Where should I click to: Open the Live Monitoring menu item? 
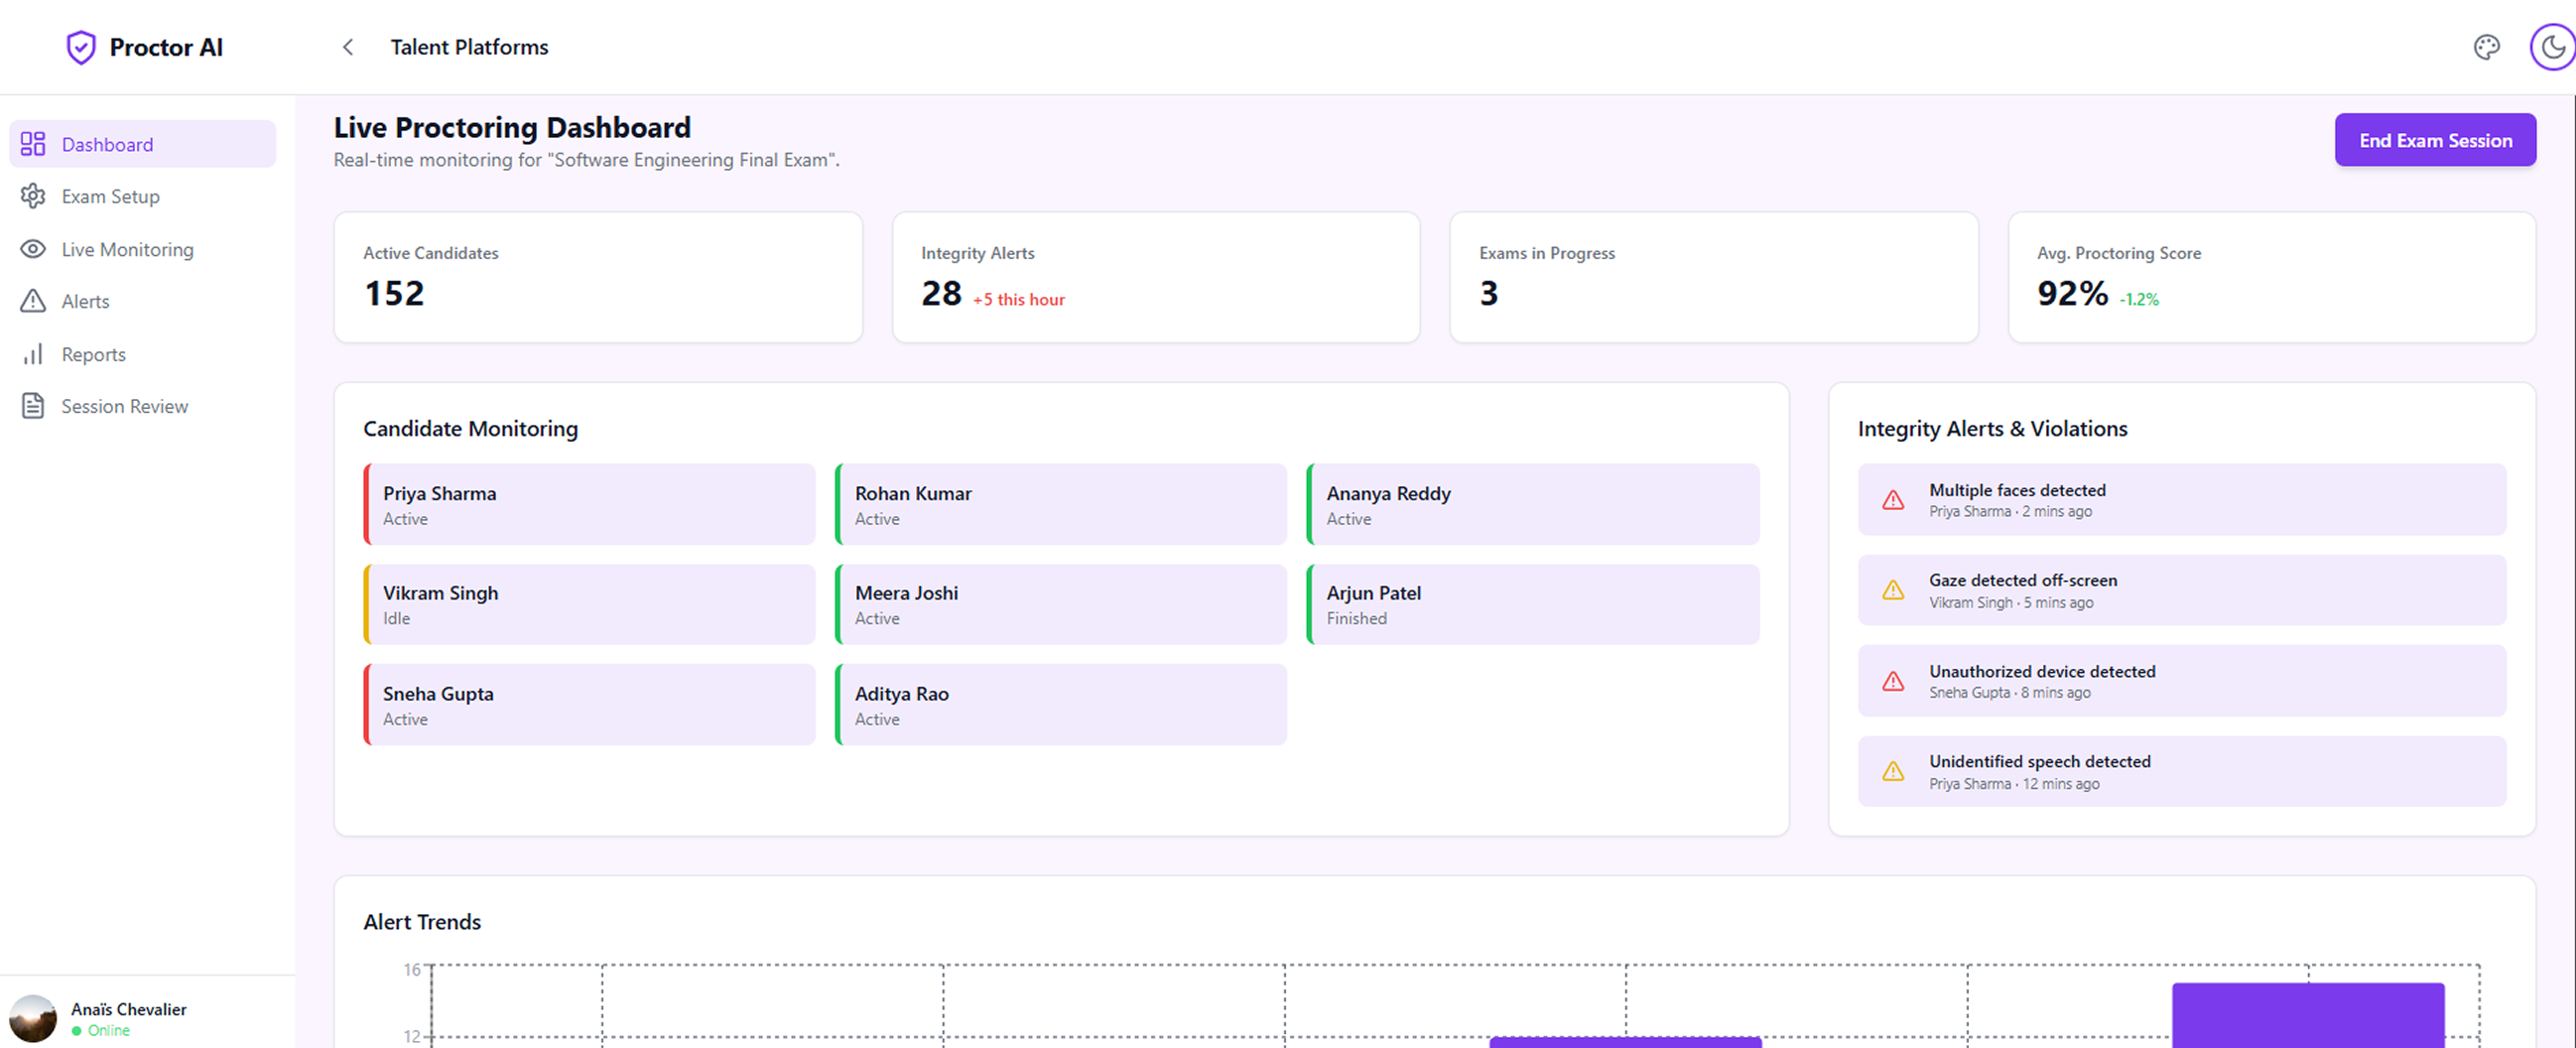(x=127, y=249)
